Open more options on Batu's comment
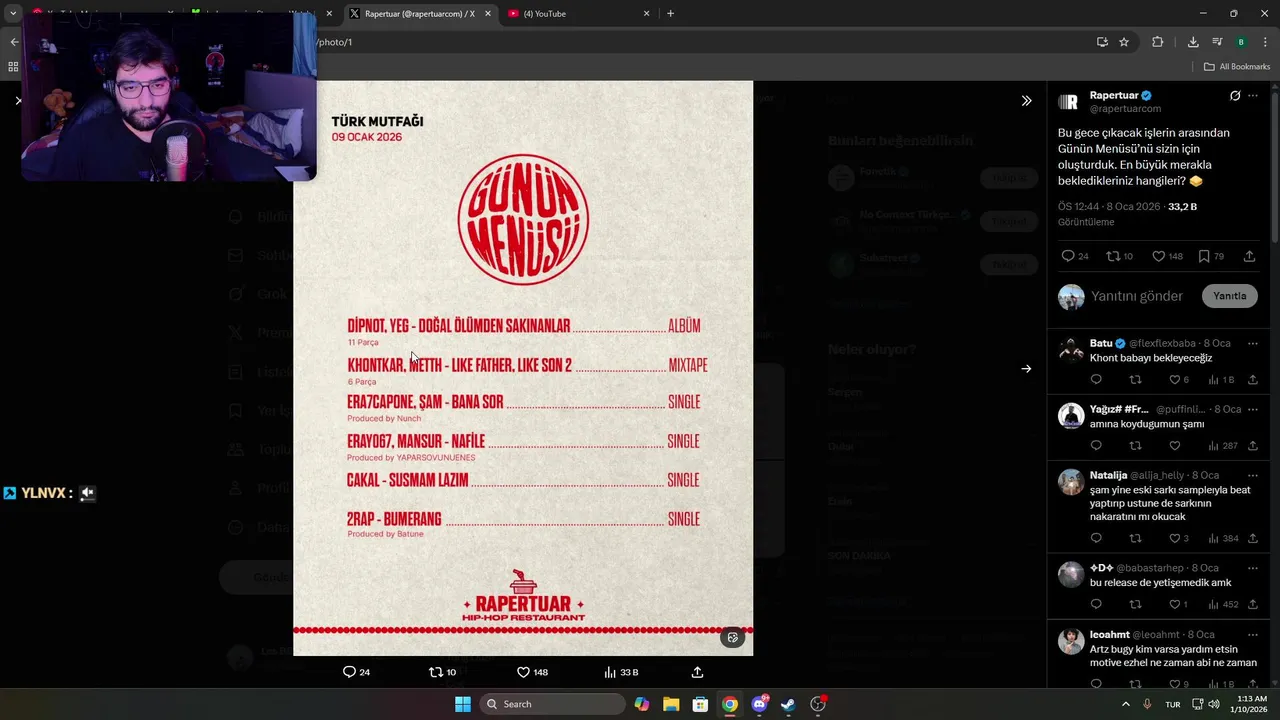Image resolution: width=1280 pixels, height=720 pixels. pos(1253,343)
